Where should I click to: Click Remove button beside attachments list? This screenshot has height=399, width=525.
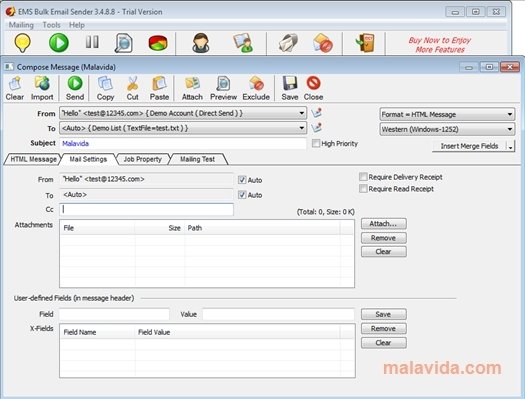click(384, 238)
